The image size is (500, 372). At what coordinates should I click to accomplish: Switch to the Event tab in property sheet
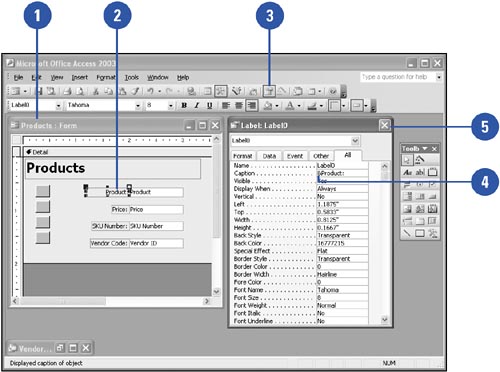[x=295, y=156]
